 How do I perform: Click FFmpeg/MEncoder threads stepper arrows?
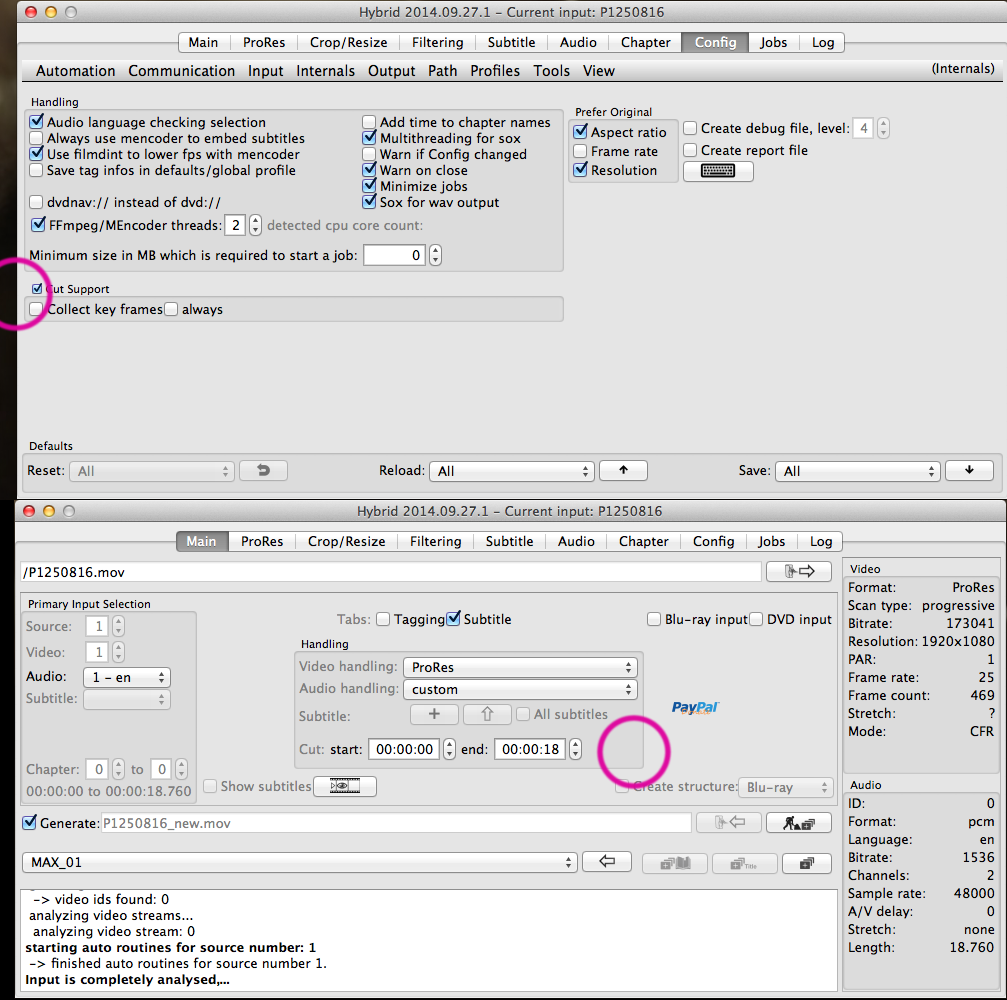coord(256,225)
